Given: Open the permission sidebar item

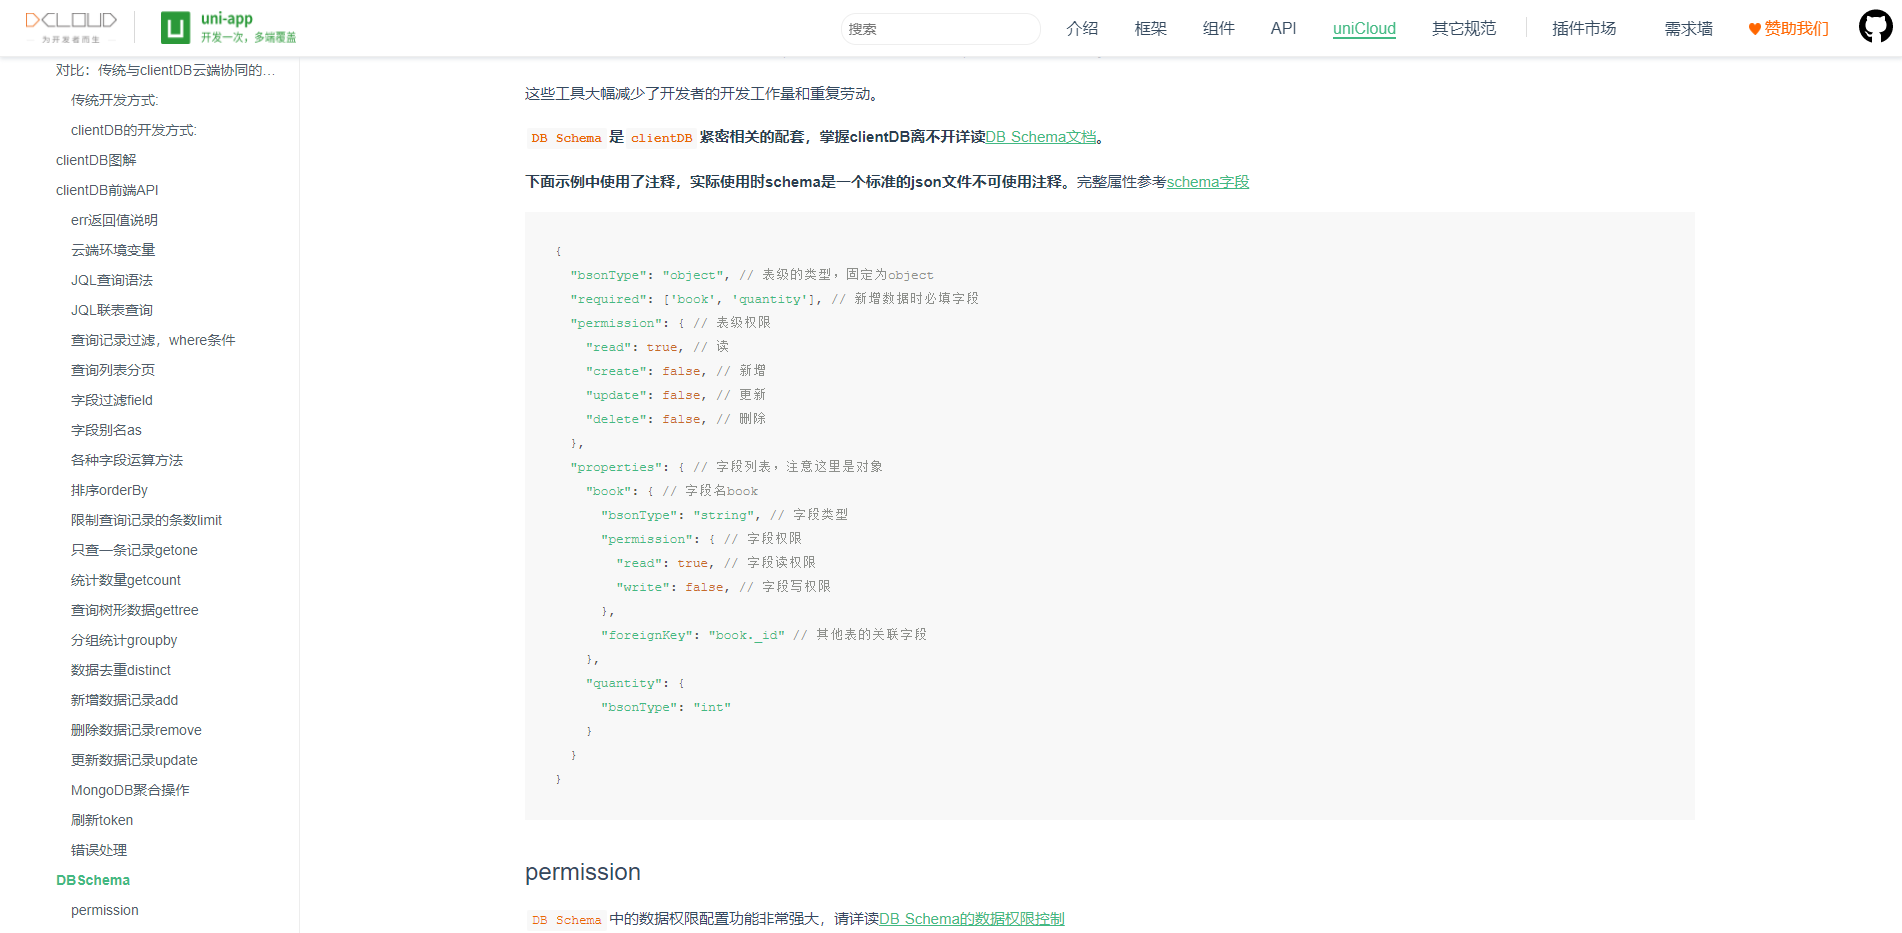Looking at the screenshot, I should (104, 909).
